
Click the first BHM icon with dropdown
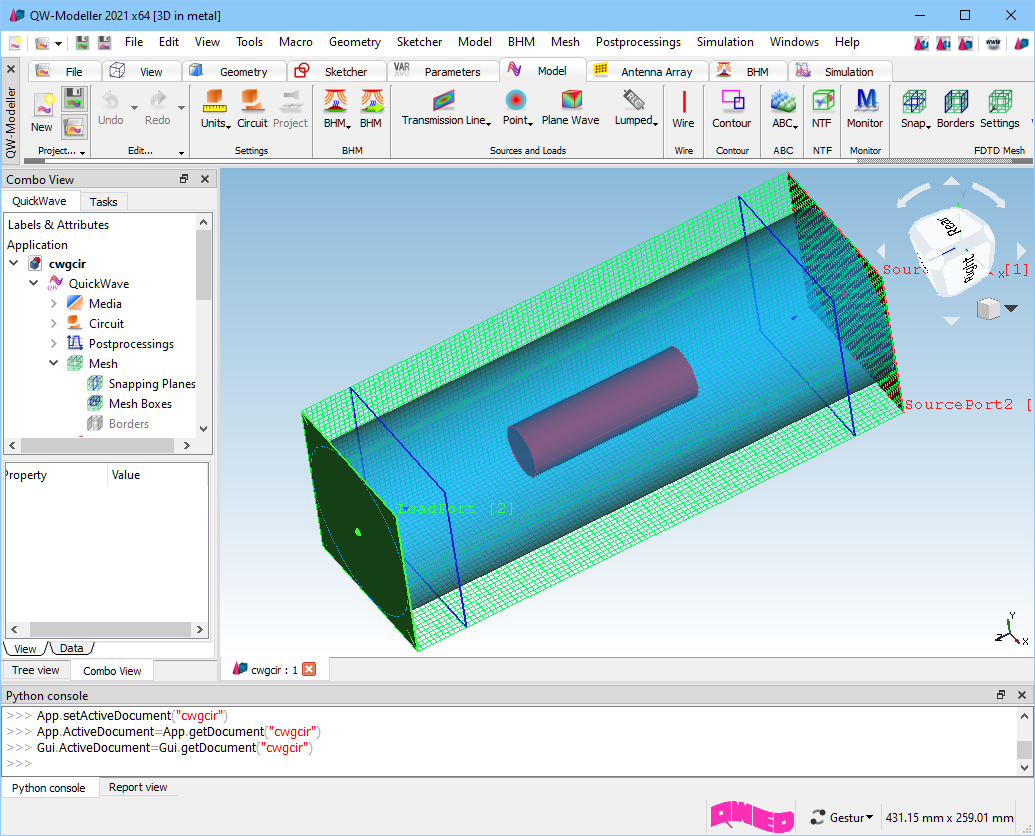click(338, 110)
